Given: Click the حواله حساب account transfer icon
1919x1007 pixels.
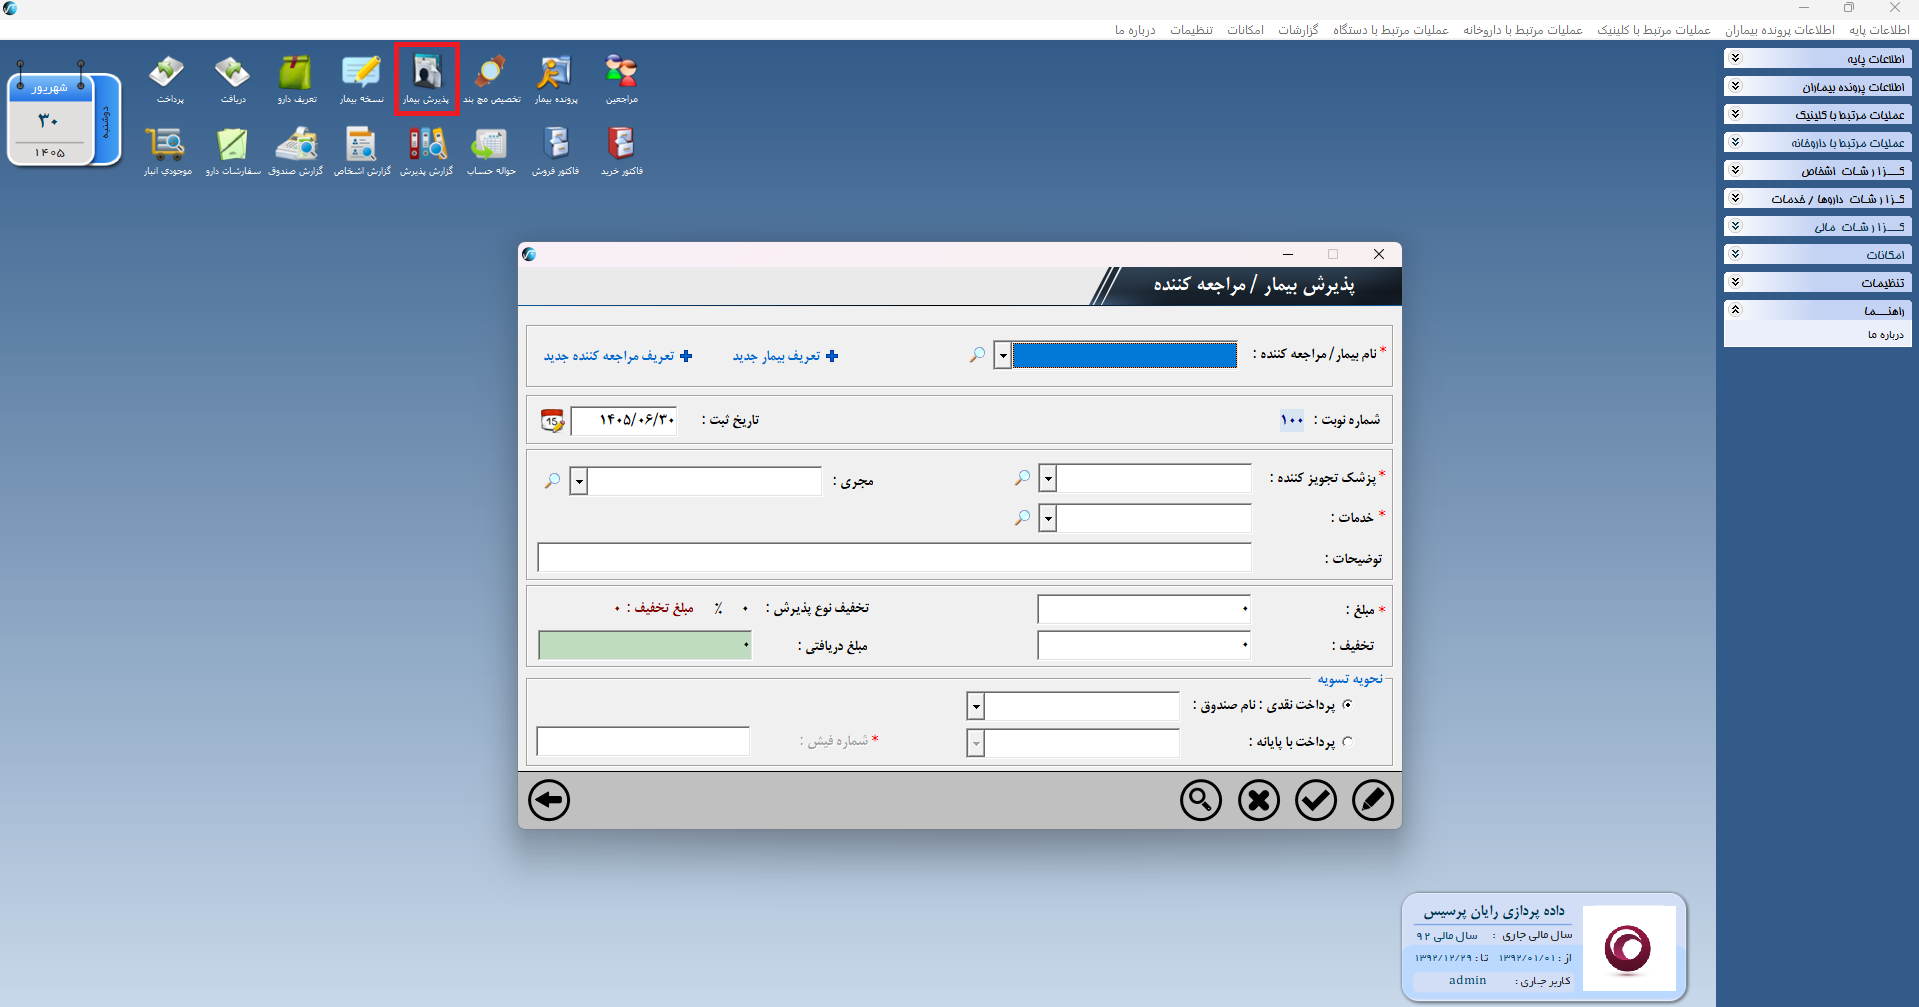Looking at the screenshot, I should click(491, 151).
